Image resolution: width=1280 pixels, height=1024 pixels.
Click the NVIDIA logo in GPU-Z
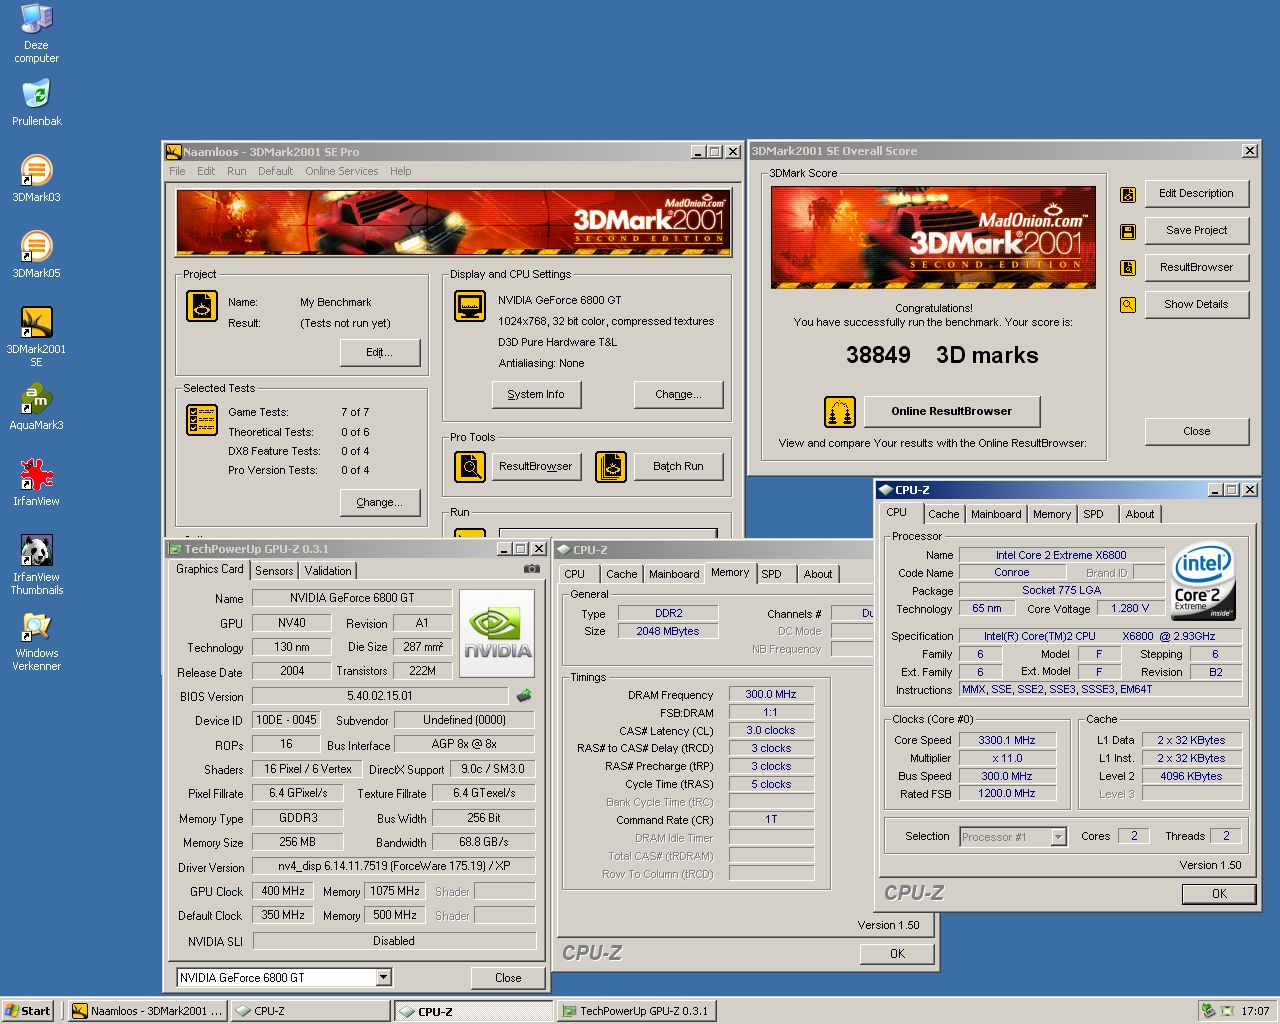497,634
